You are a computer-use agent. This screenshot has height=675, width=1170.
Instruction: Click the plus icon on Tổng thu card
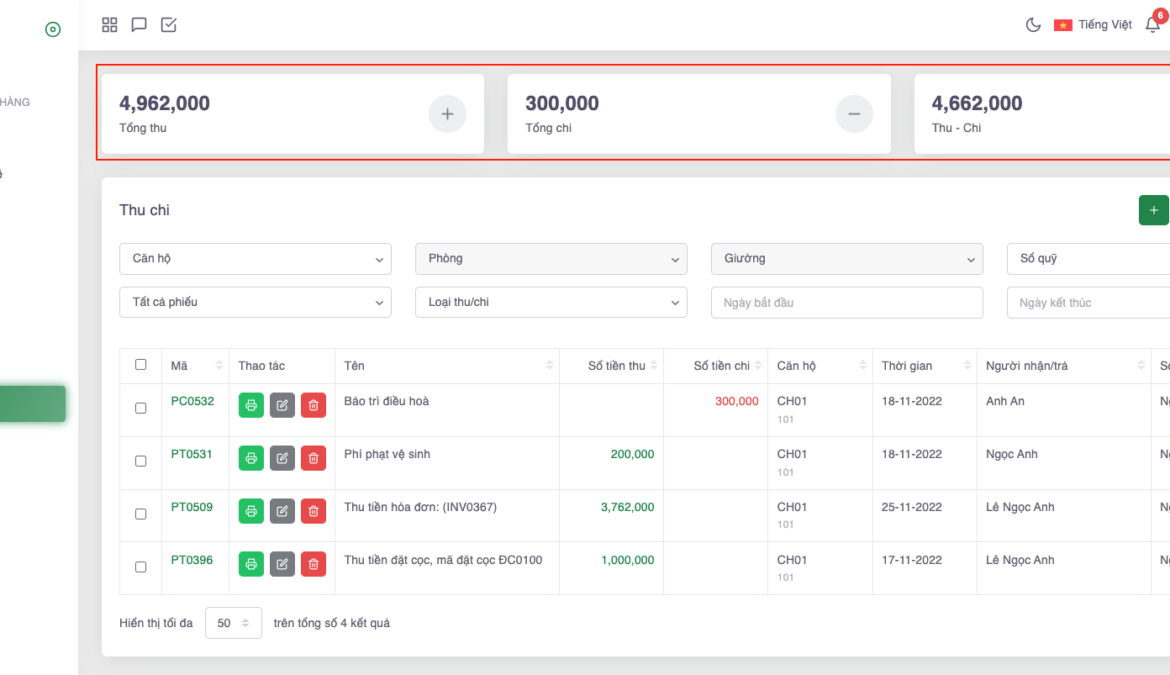(447, 114)
